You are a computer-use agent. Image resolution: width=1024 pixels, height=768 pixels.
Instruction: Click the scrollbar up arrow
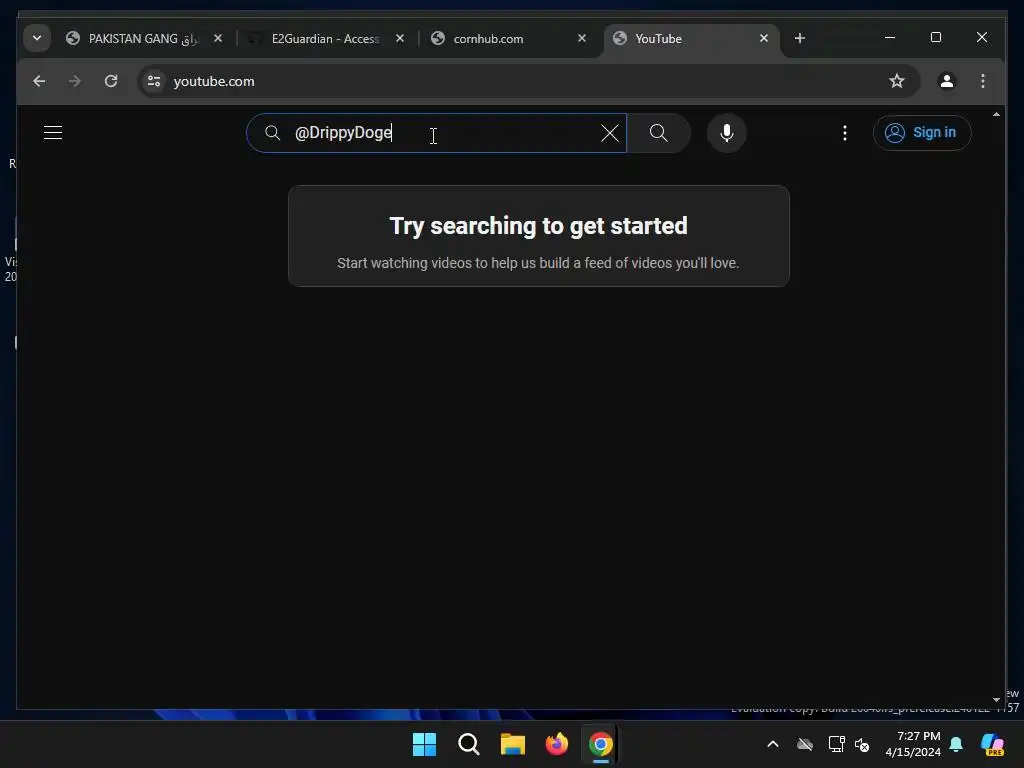click(x=996, y=114)
